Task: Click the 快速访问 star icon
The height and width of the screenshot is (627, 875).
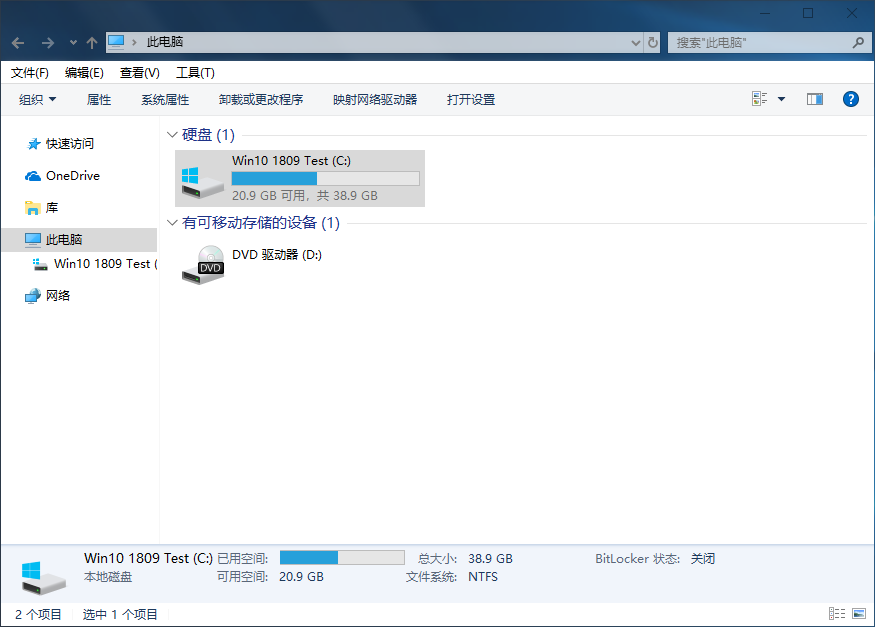Action: pos(33,144)
